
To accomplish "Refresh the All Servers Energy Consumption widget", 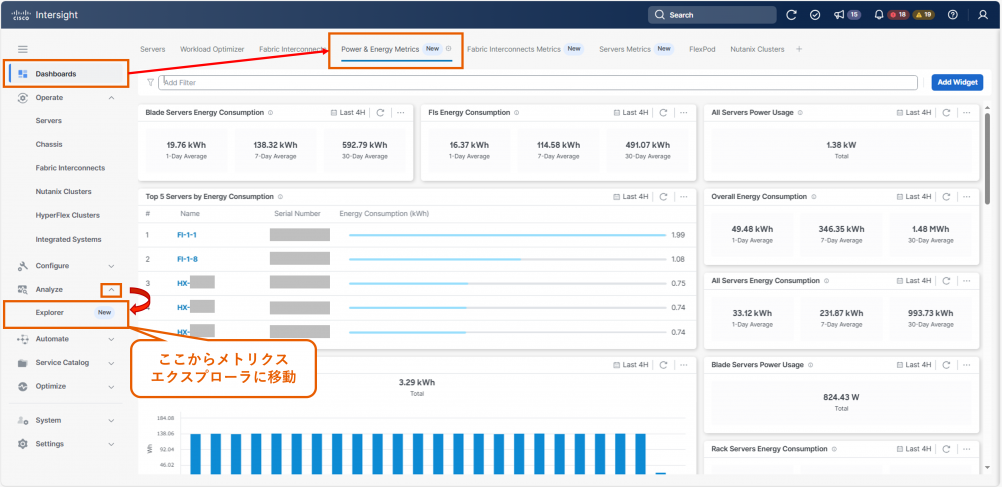I will click(x=946, y=281).
